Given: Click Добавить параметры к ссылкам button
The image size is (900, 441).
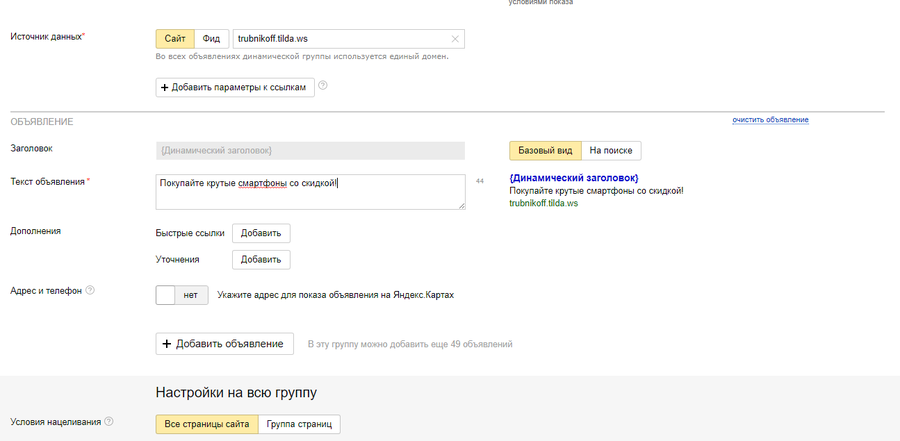Looking at the screenshot, I should pyautogui.click(x=236, y=87).
